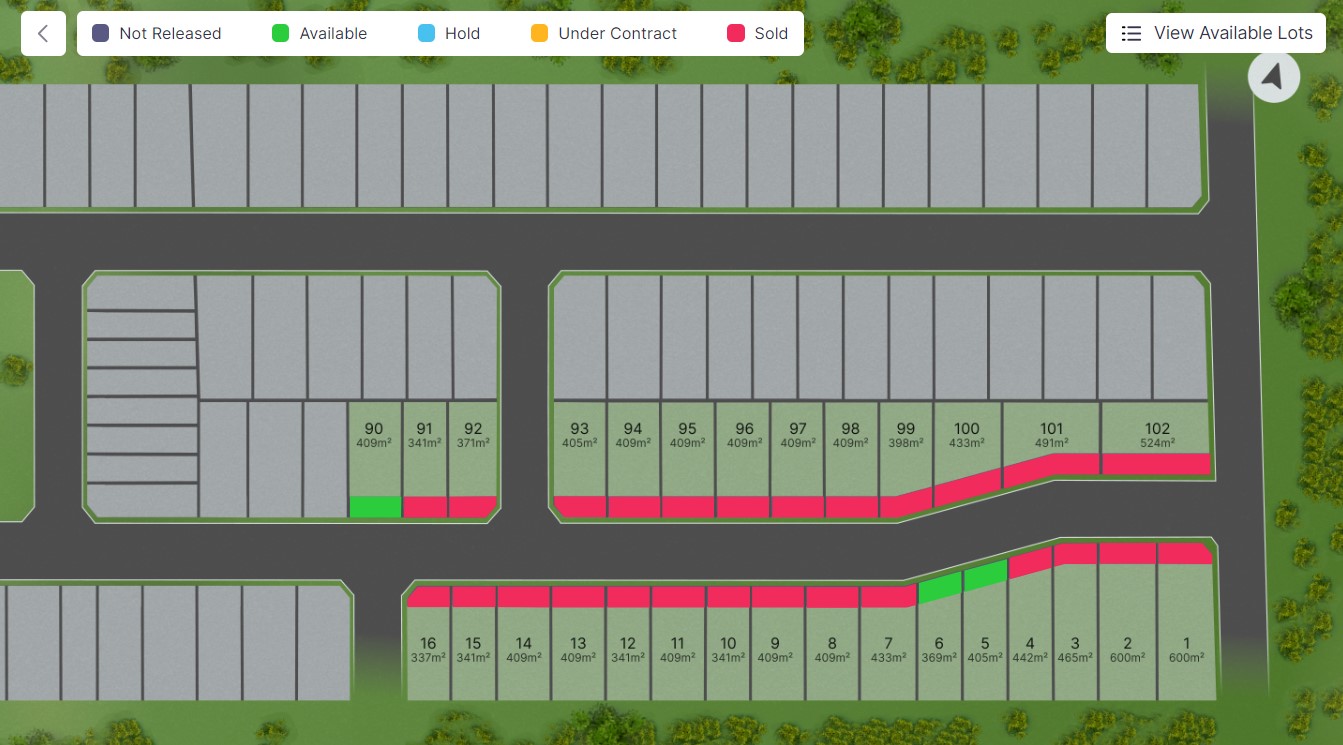The width and height of the screenshot is (1343, 745).
Task: Click the back chevron arrow button
Action: pyautogui.click(x=43, y=33)
